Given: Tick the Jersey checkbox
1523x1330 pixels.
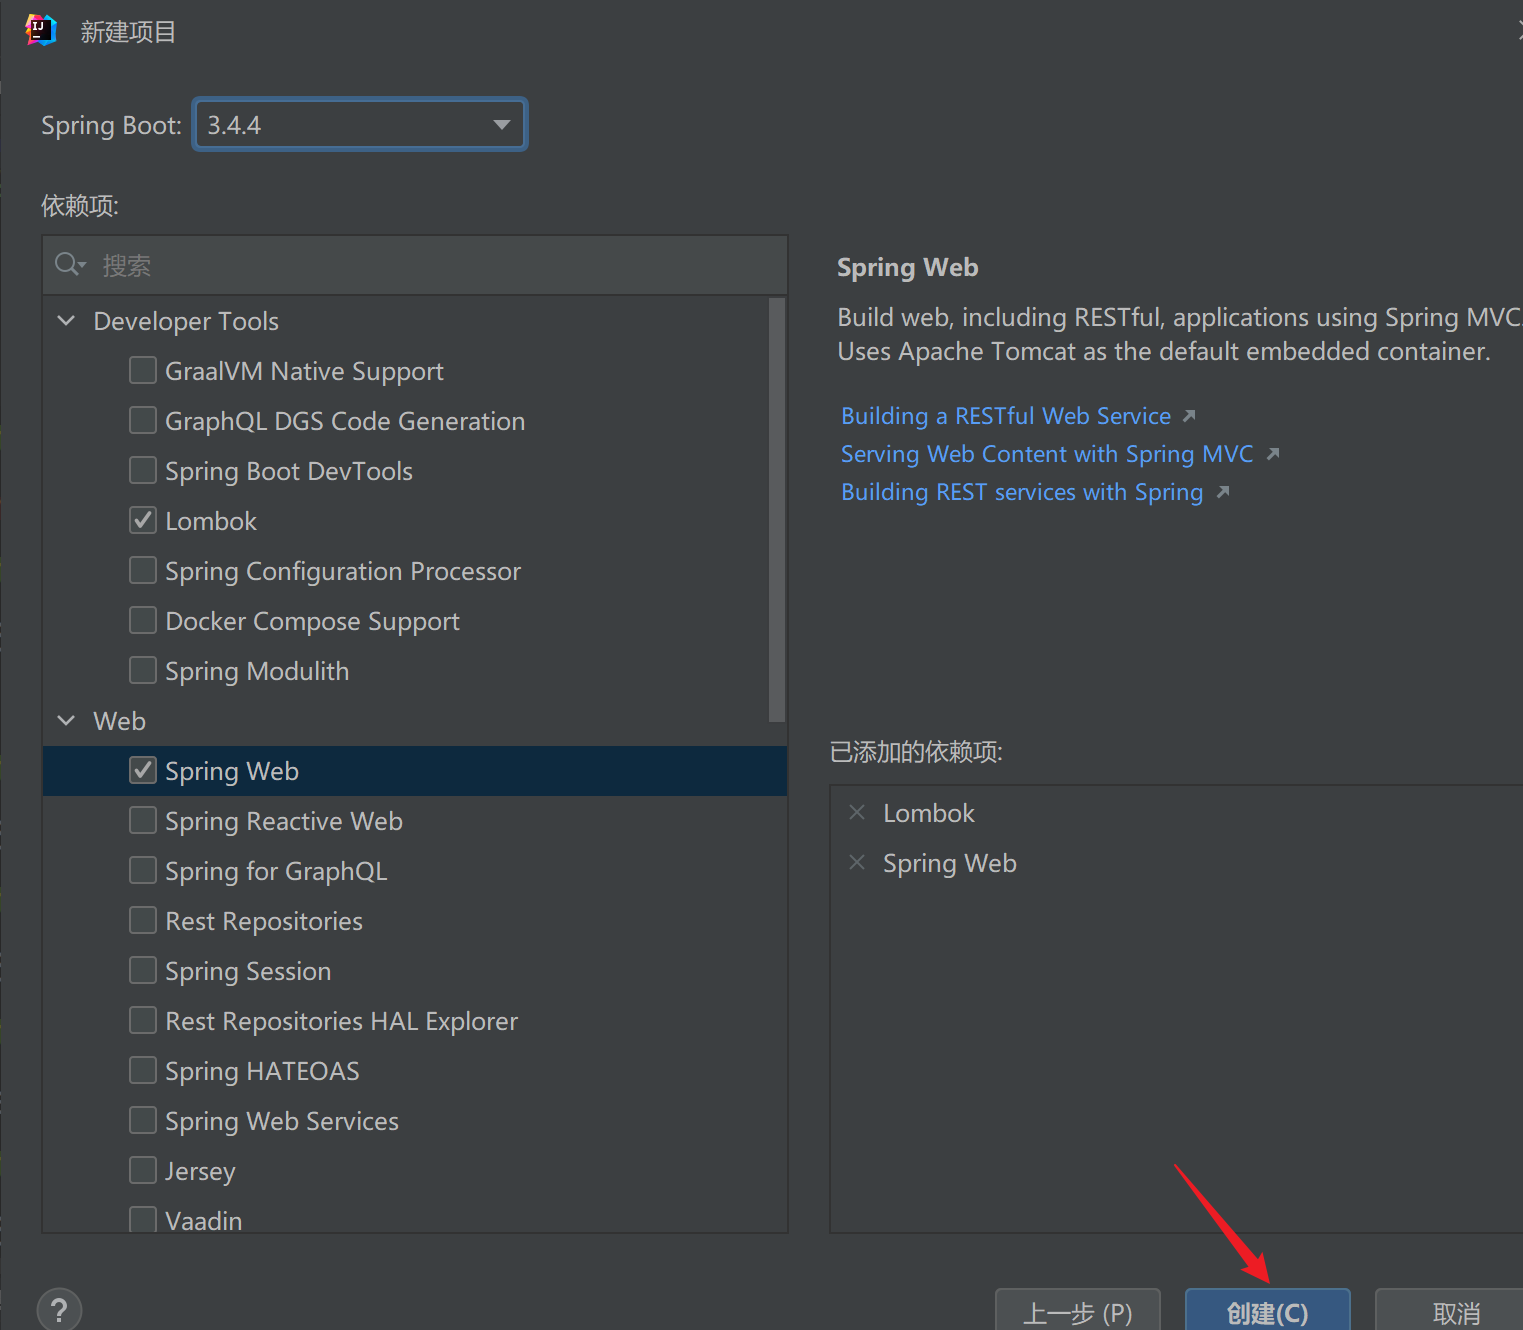Looking at the screenshot, I should click(143, 1170).
